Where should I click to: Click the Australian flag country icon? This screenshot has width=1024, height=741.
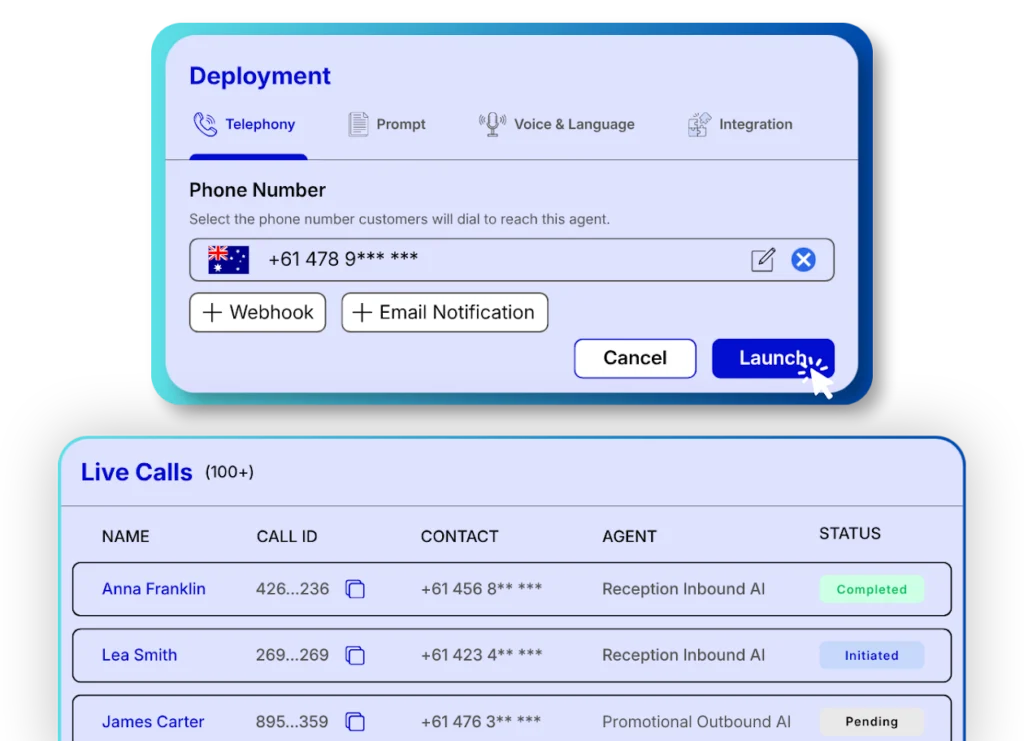tap(228, 260)
